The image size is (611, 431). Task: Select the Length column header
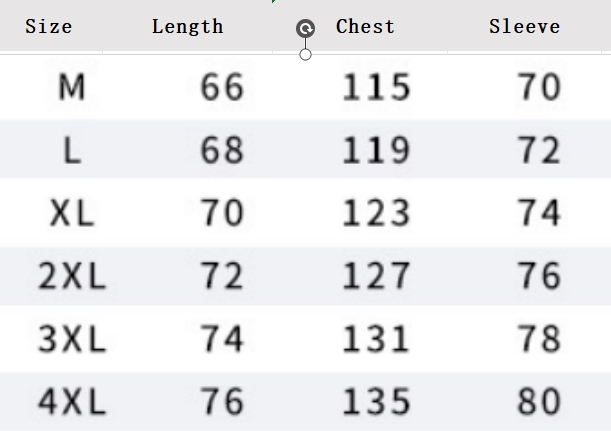(188, 26)
